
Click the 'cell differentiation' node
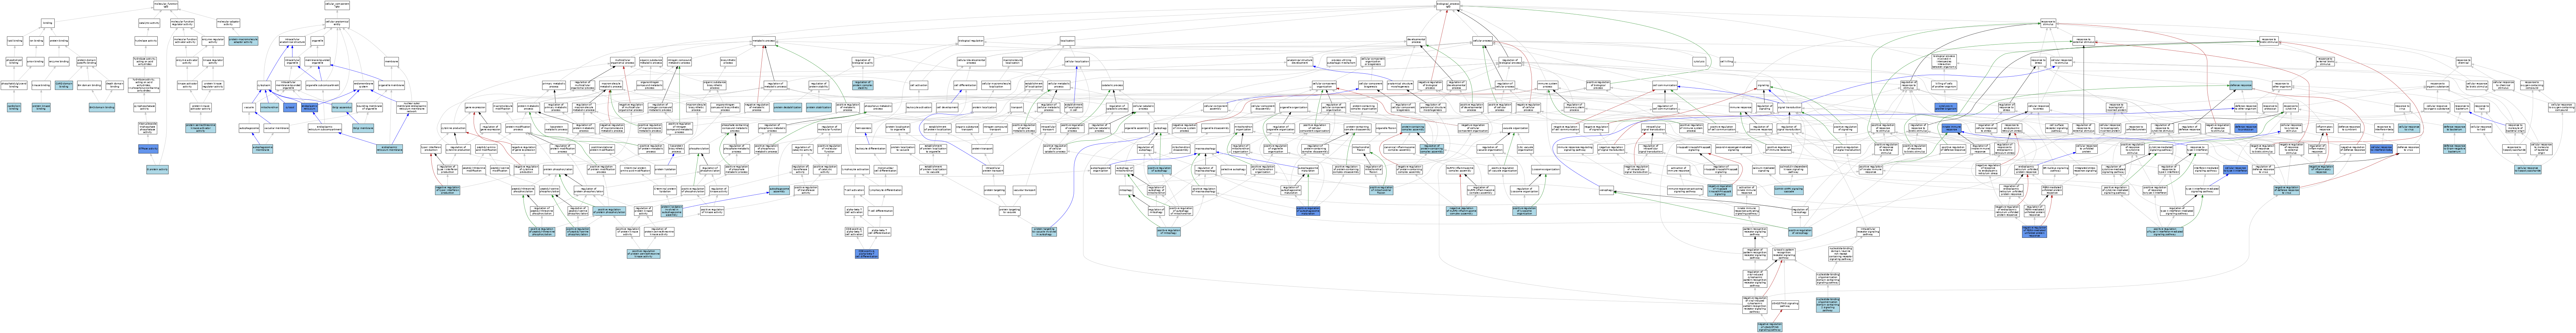[965, 85]
